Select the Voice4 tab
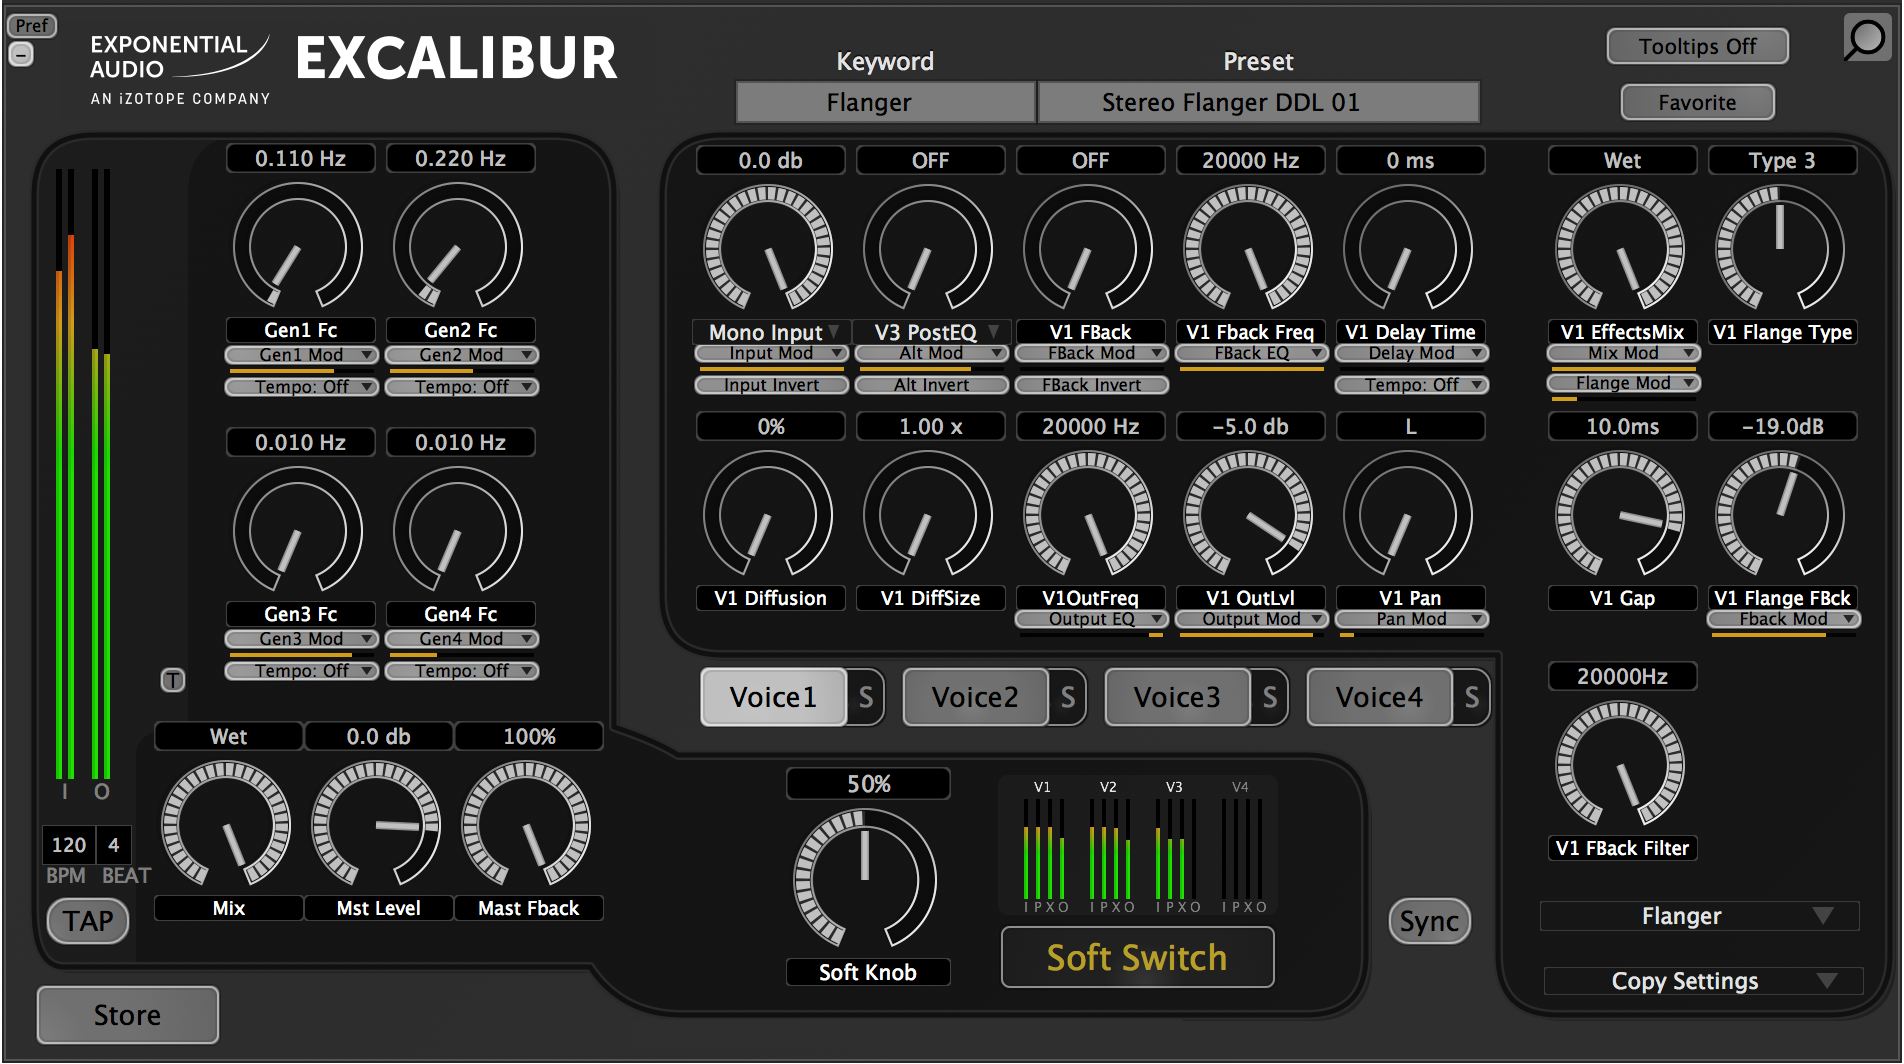The image size is (1904, 1064). point(1379,697)
